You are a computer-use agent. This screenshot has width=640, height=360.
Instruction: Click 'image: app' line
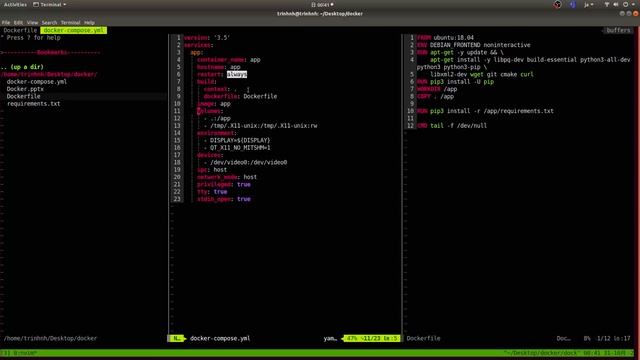pyautogui.click(x=213, y=104)
